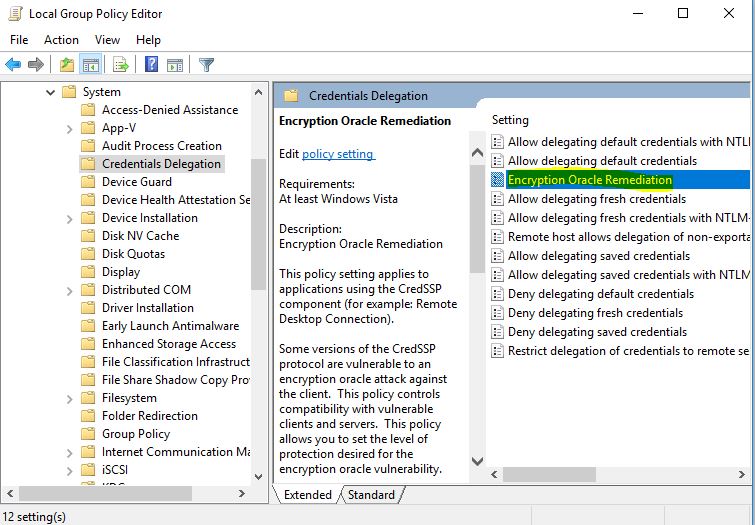Click the Forward arrow toolbar icon
Screen dimensions: 755x525
pos(36,65)
